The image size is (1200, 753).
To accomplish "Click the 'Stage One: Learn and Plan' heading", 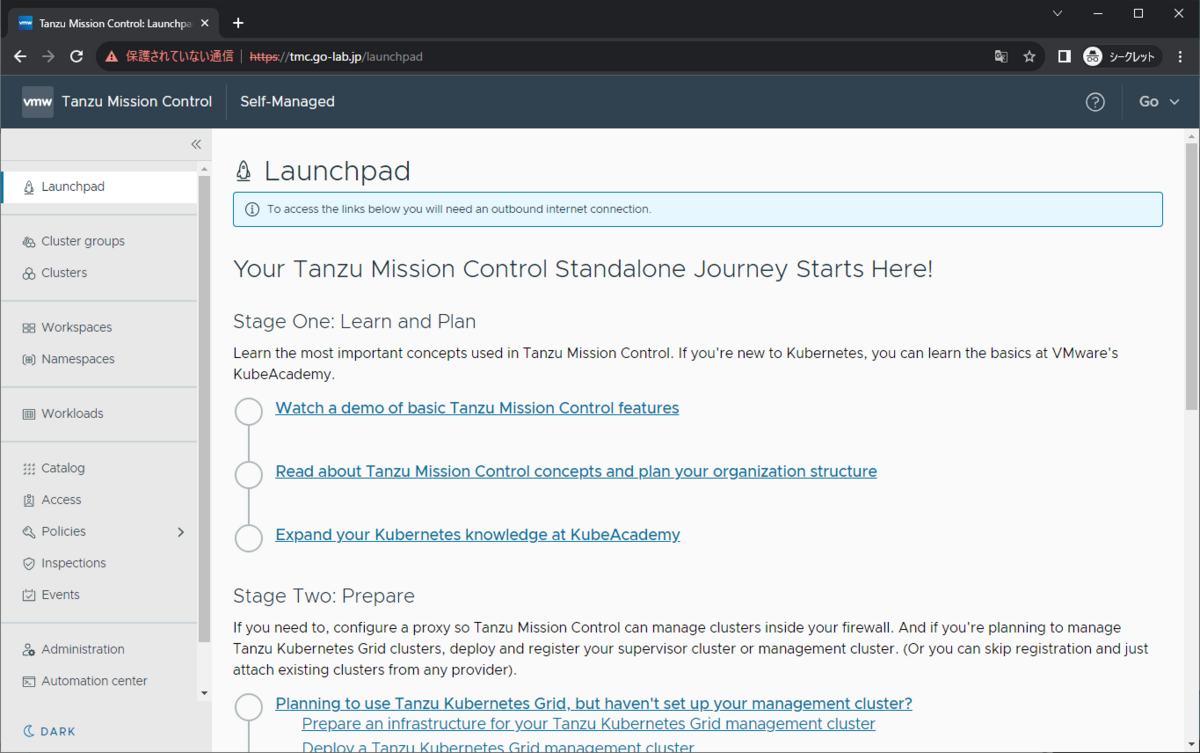I will tap(354, 322).
